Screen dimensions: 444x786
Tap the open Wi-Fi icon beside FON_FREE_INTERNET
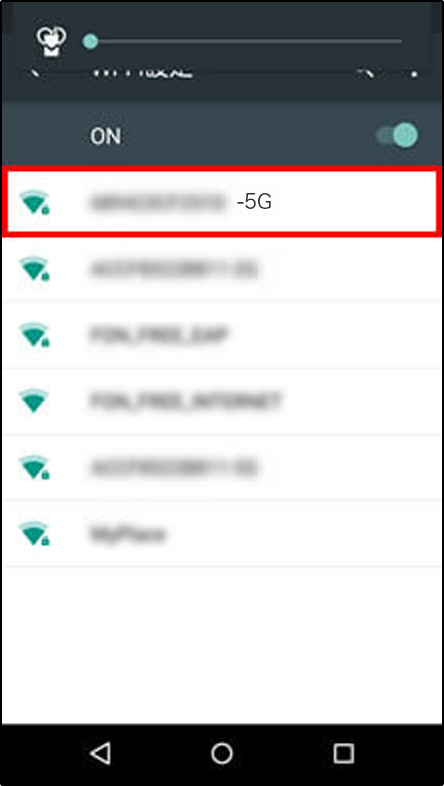coord(34,401)
